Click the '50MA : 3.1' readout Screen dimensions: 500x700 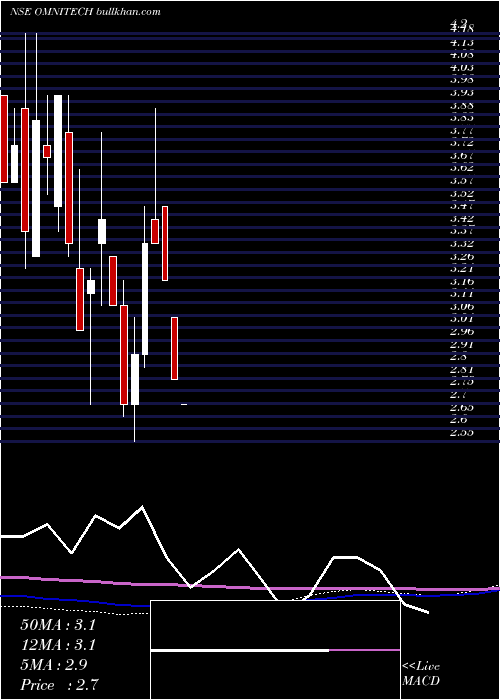58,625
